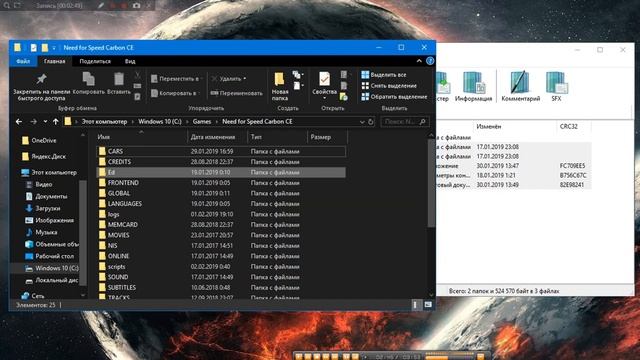Open Свойства properties button
Viewport: 640px width, 360px height.
coord(324,85)
